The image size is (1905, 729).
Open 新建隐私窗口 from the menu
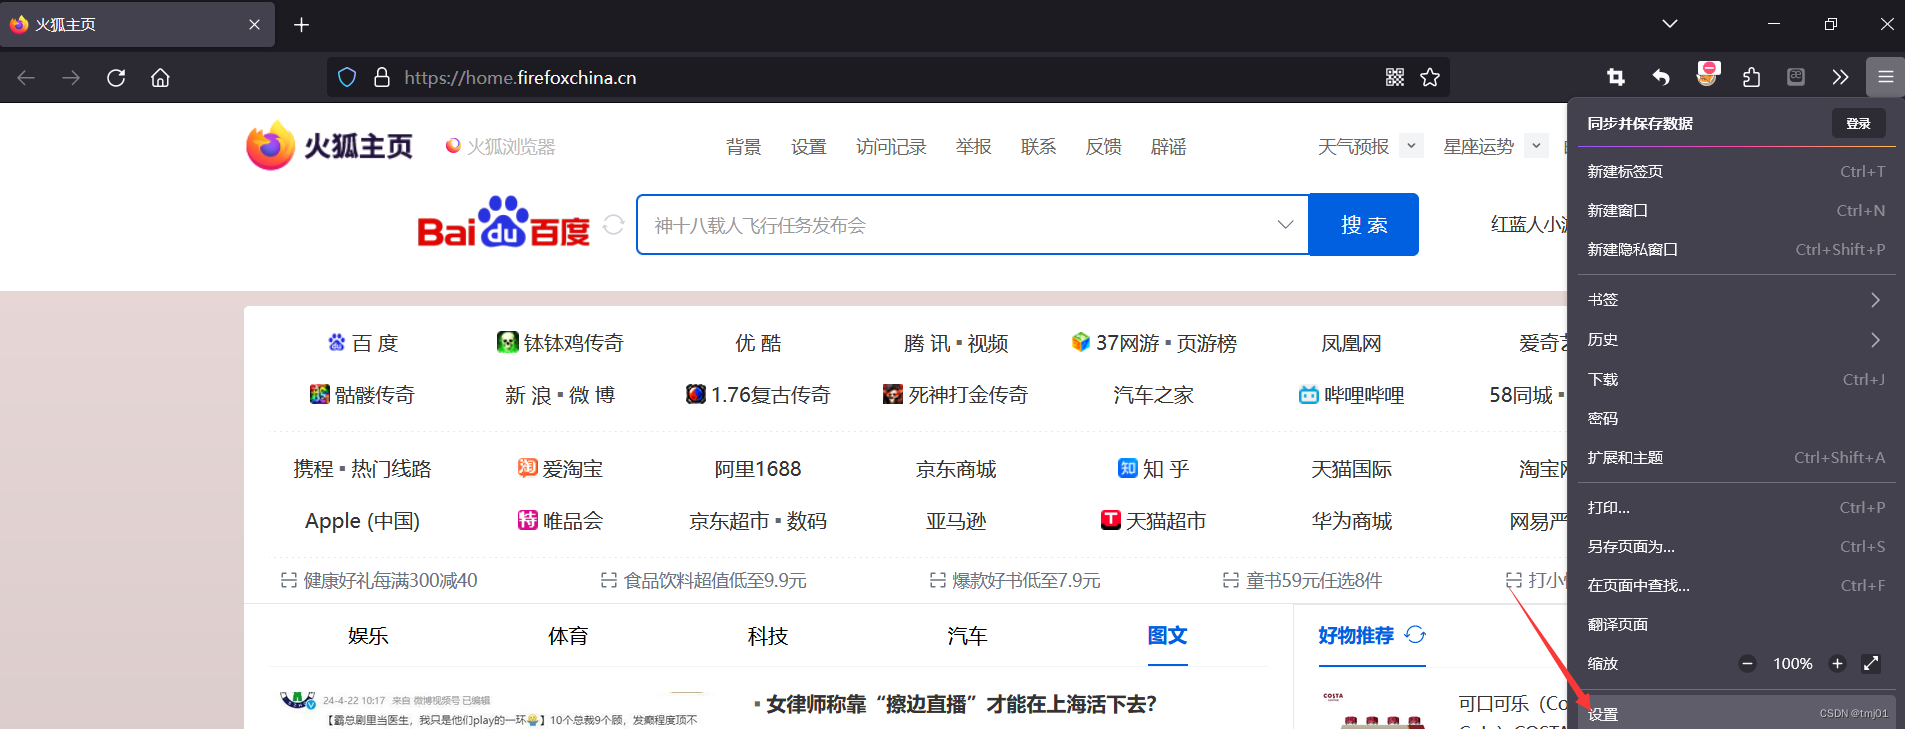1737,249
